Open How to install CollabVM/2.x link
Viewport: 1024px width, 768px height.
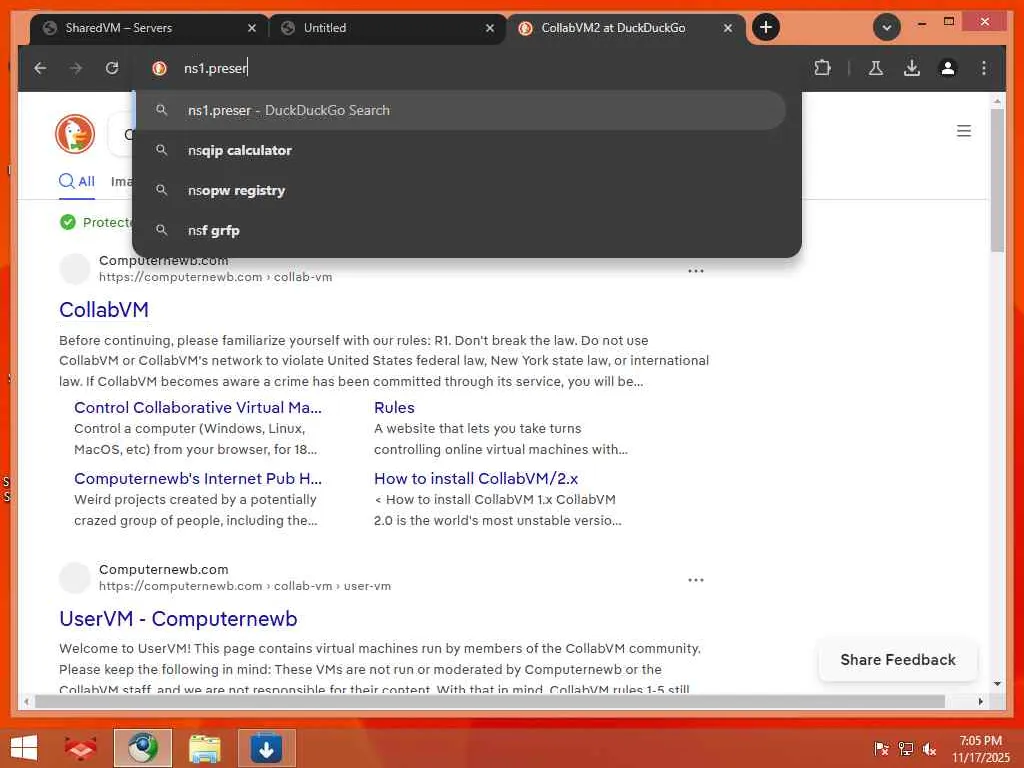(476, 479)
